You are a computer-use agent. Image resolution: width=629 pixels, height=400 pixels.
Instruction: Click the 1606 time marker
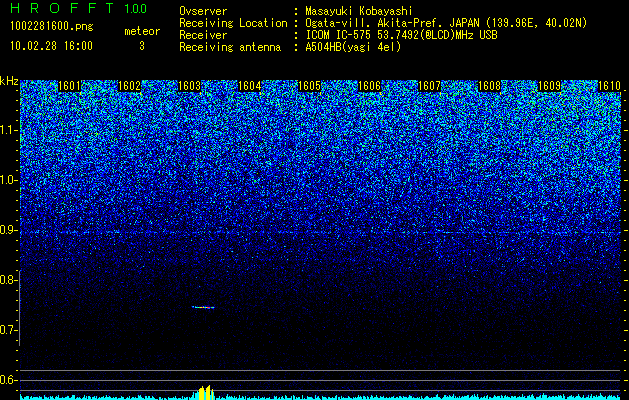pos(369,86)
